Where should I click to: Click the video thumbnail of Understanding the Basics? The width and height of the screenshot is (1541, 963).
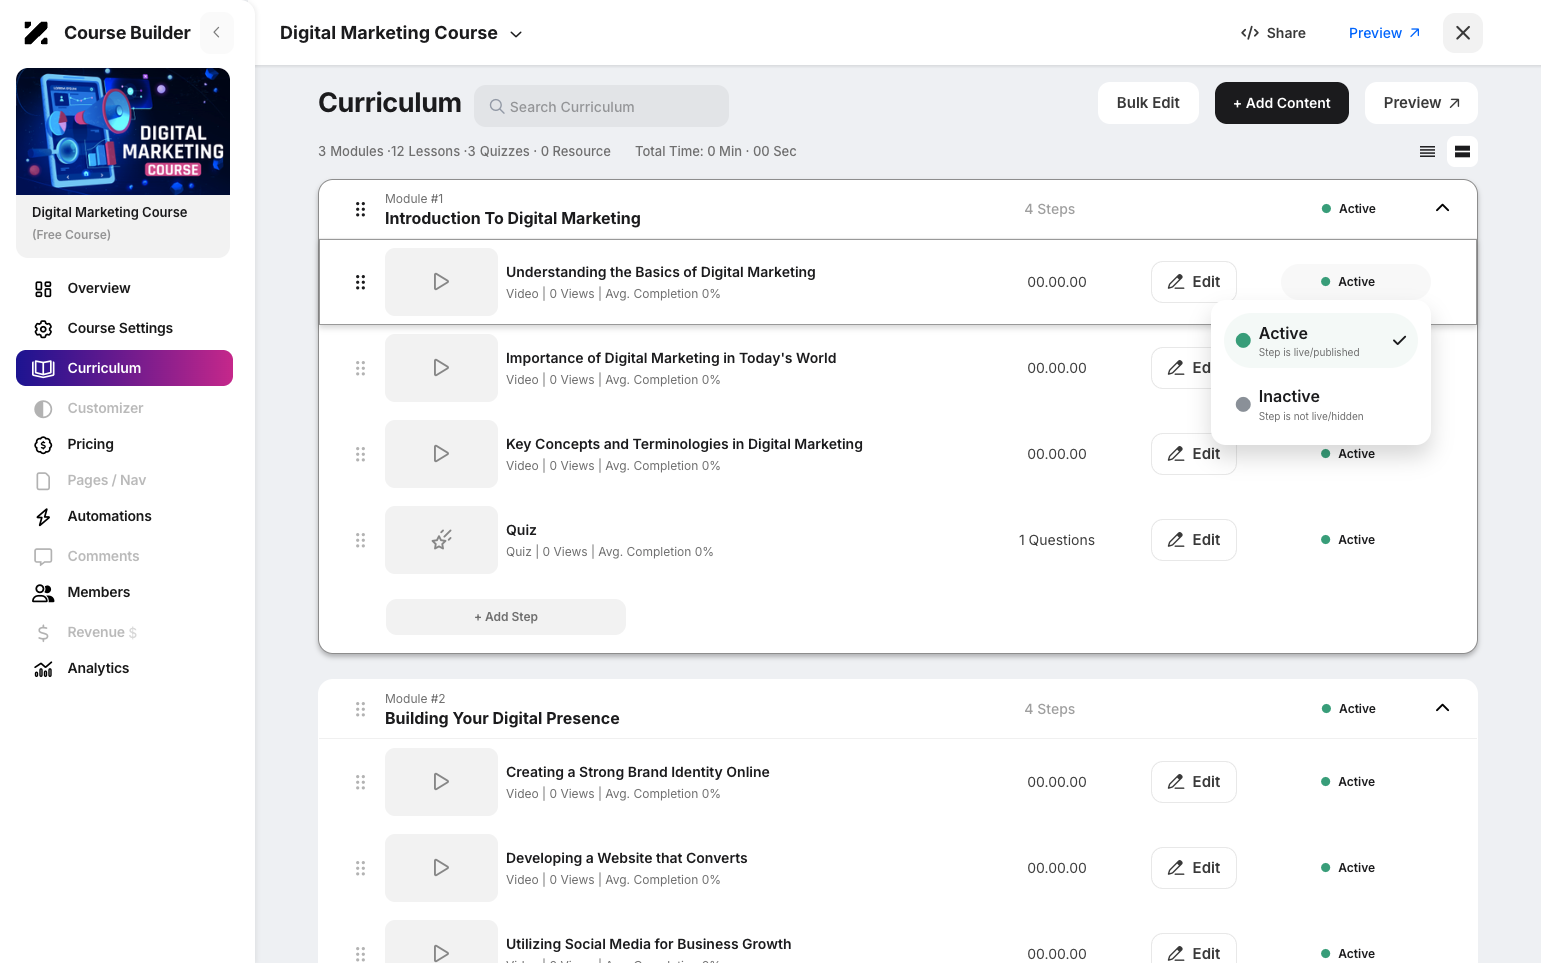coord(441,282)
